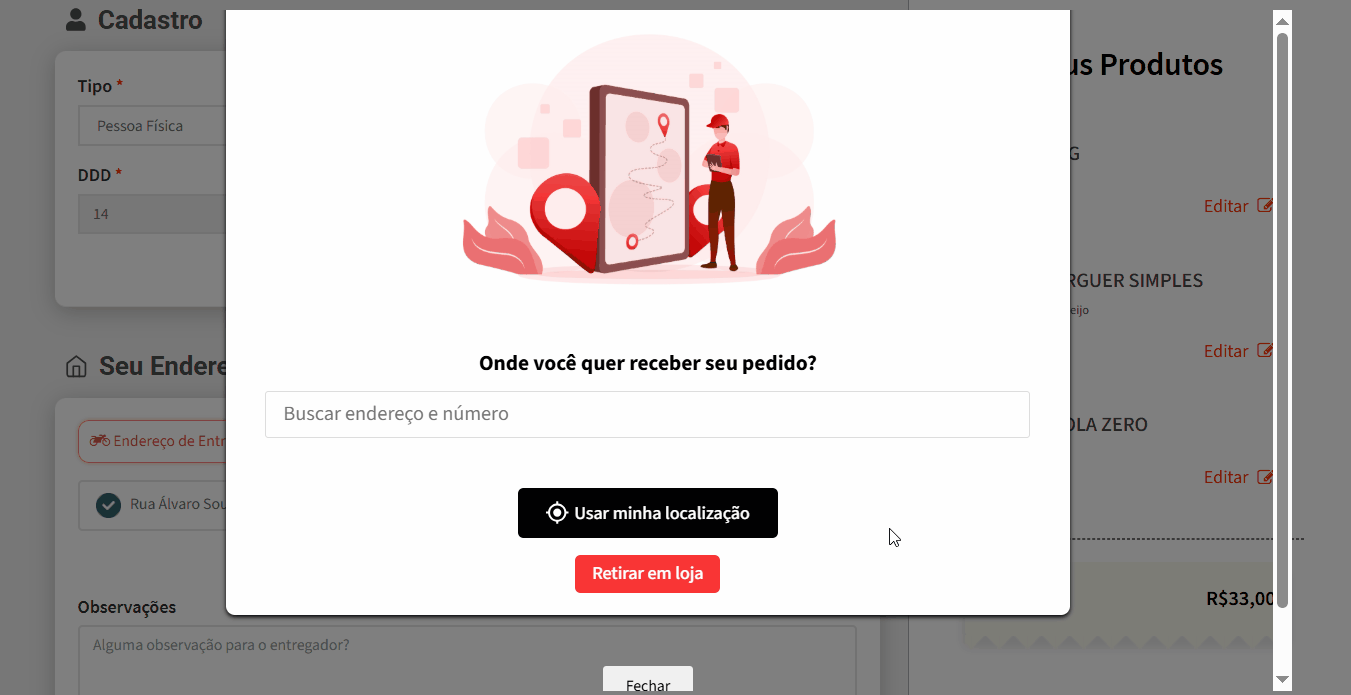Click the red Retirar em loja button

tap(647, 574)
